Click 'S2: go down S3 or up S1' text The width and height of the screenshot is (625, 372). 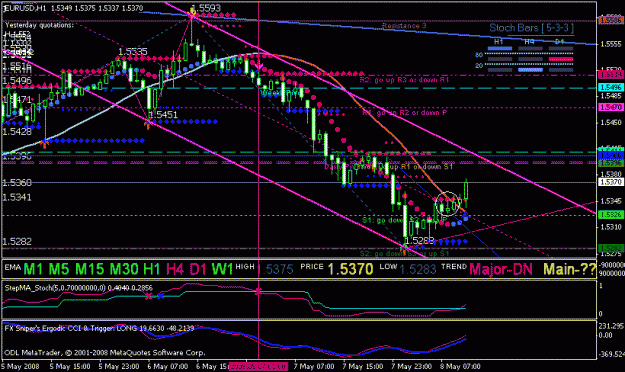[x=404, y=254]
